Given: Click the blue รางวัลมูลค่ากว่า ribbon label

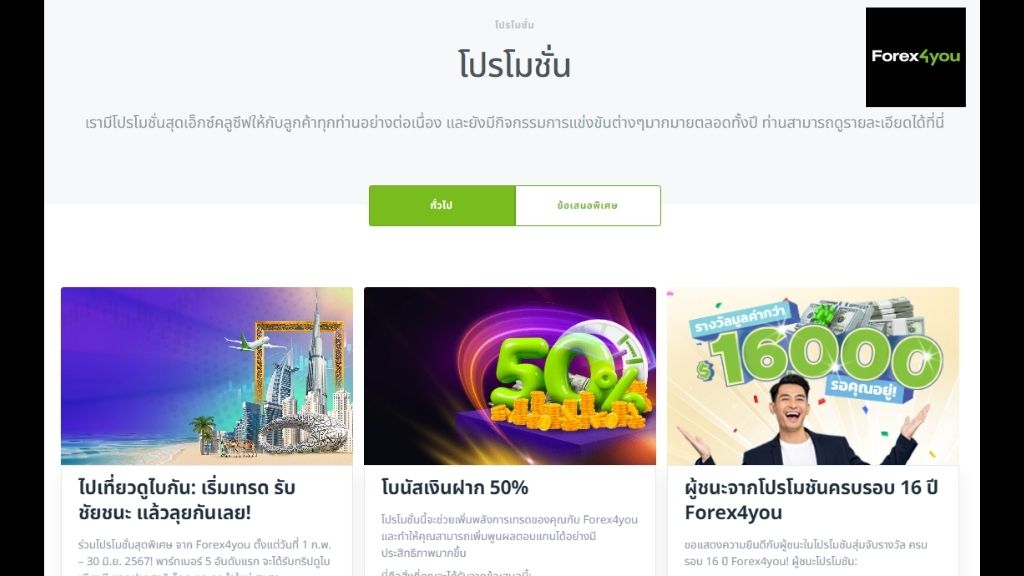Looking at the screenshot, I should point(739,318).
